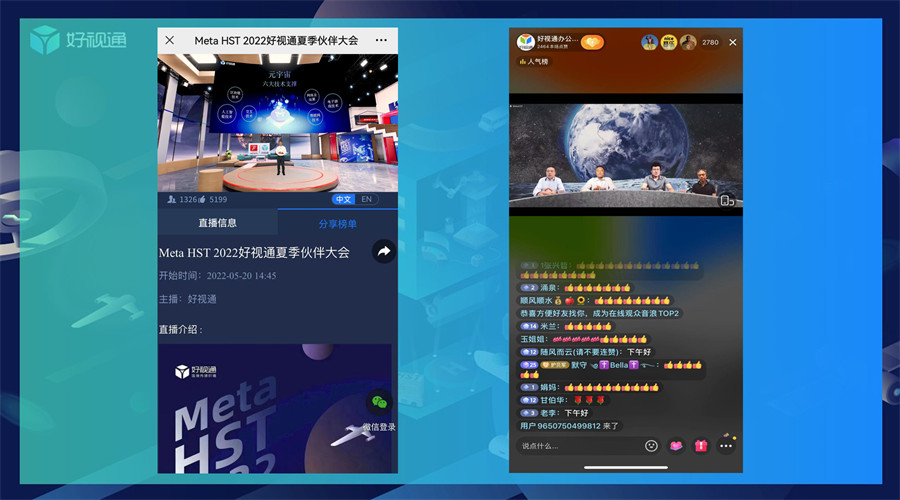Image resolution: width=900 pixels, height=500 pixels.
Task: Tap the rotate-screen icon on the earth video
Action: click(727, 200)
